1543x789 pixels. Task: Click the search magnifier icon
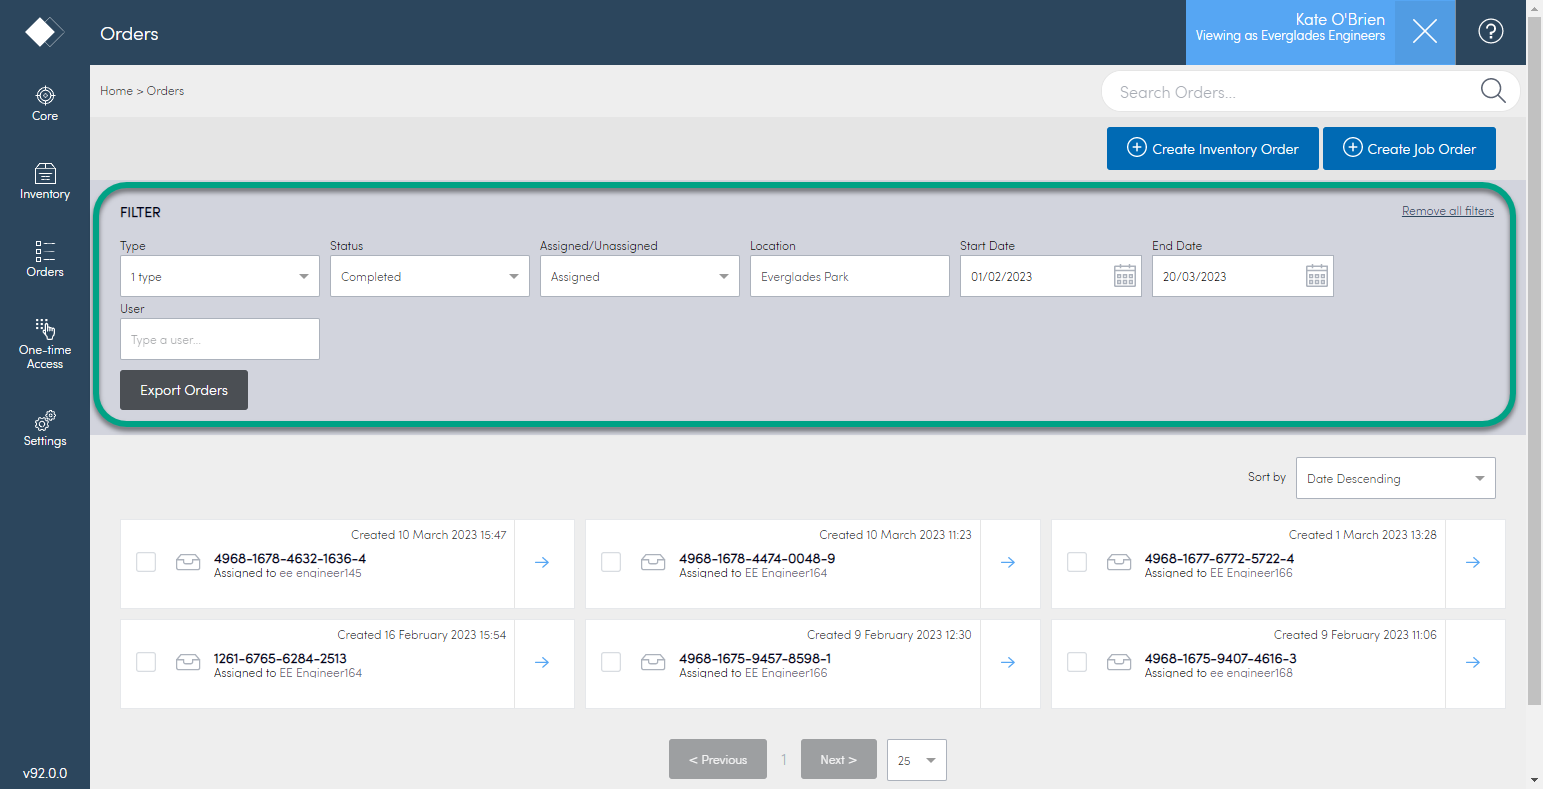tap(1493, 91)
